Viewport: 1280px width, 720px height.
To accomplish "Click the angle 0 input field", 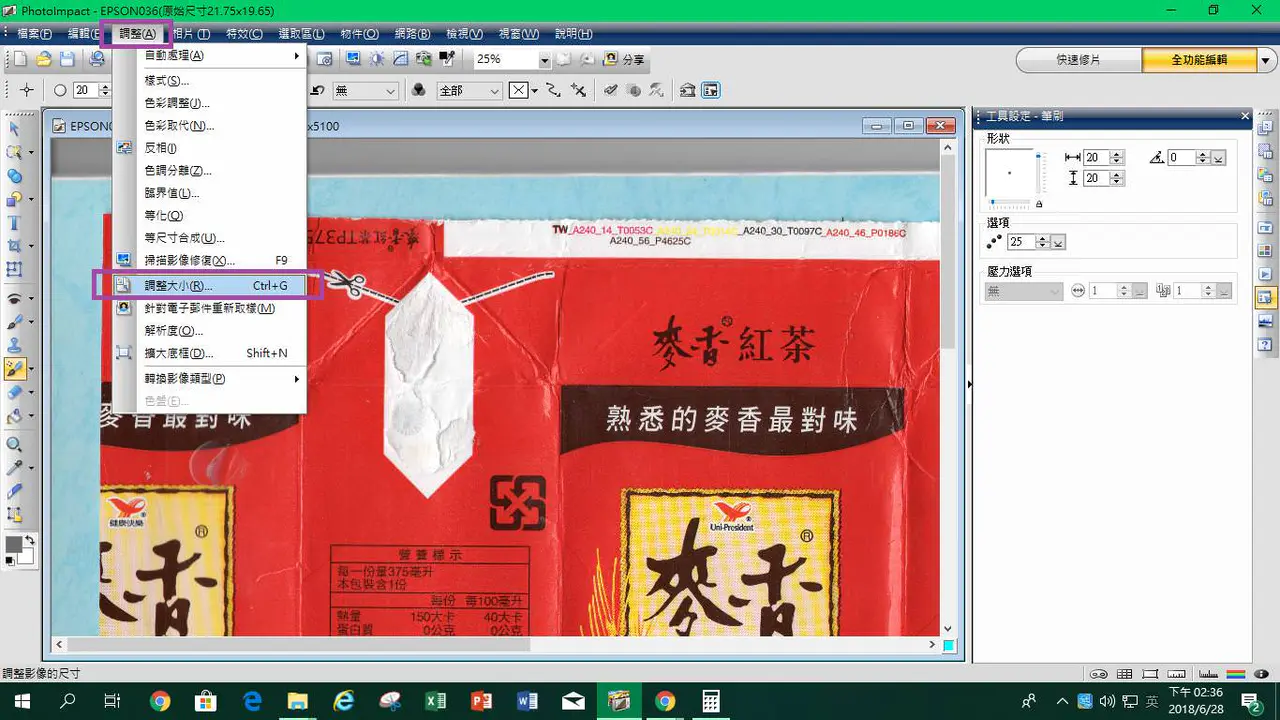I will [x=1181, y=158].
